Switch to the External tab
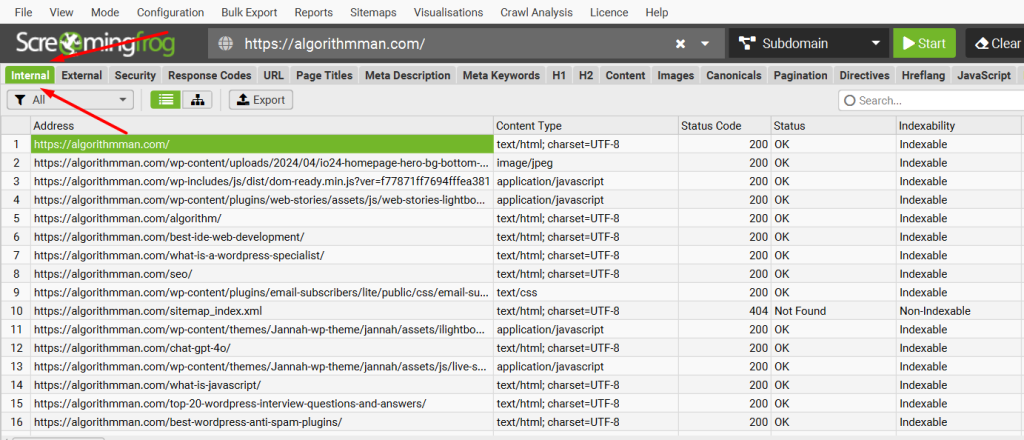This screenshot has width=1024, height=440. click(x=82, y=75)
